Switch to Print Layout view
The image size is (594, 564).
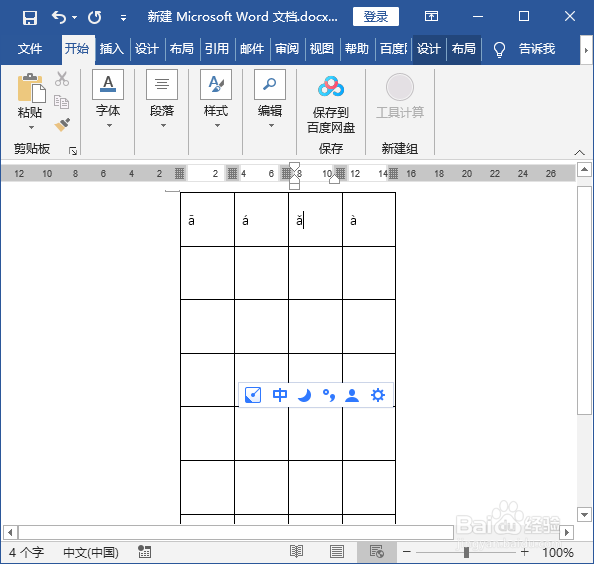pos(337,552)
